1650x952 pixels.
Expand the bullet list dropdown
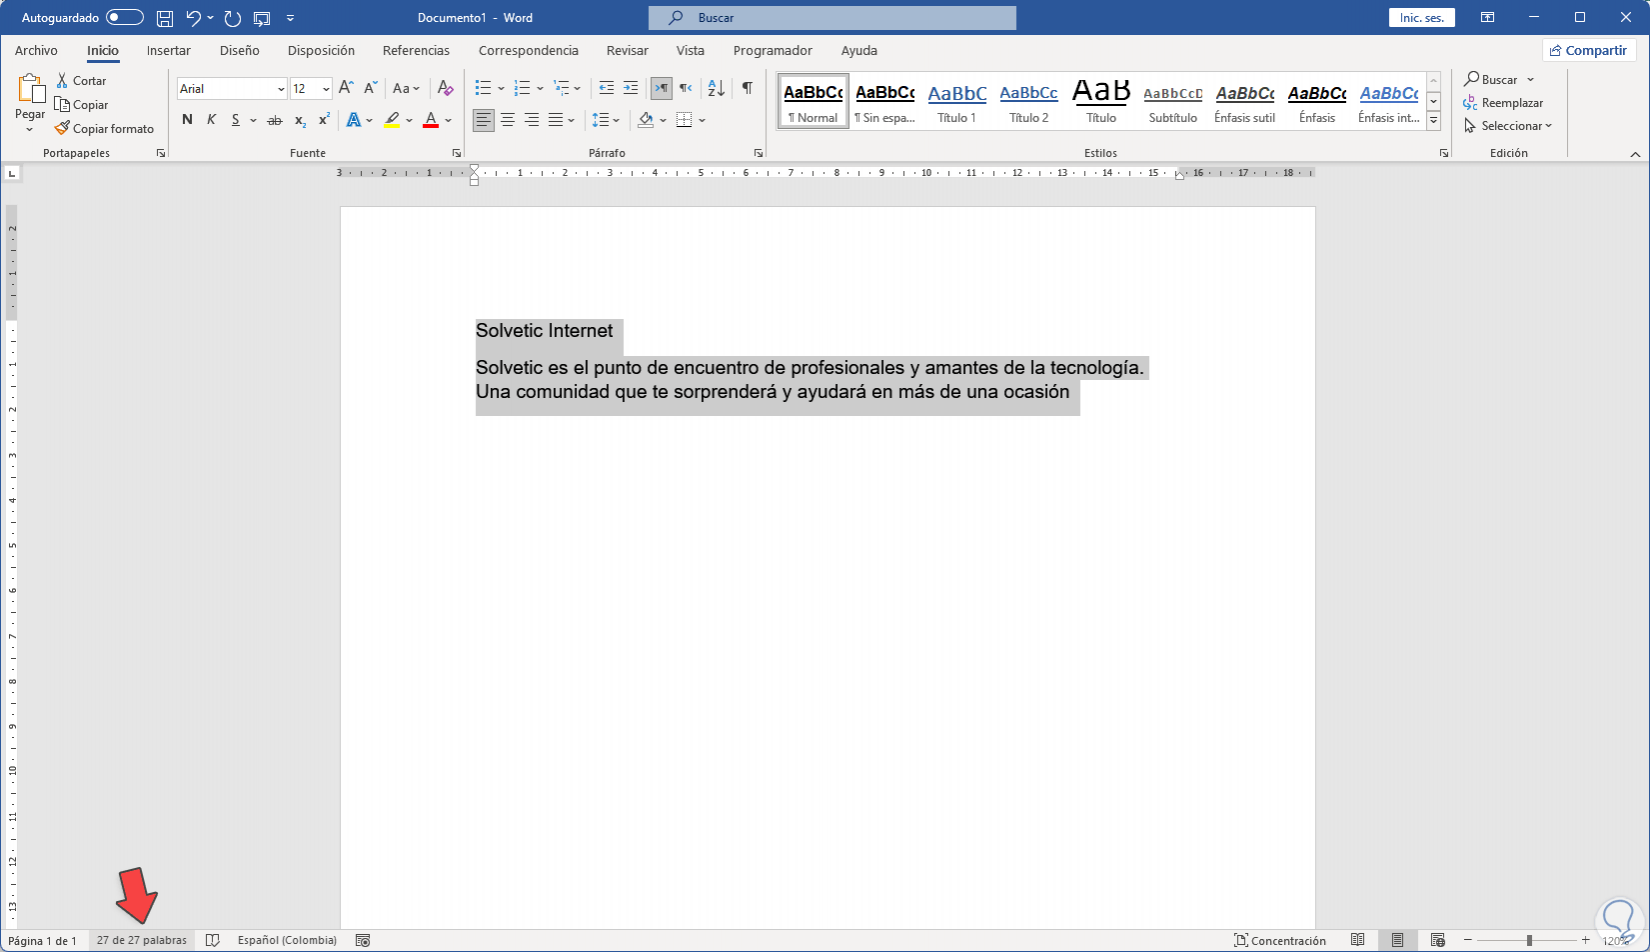point(501,88)
